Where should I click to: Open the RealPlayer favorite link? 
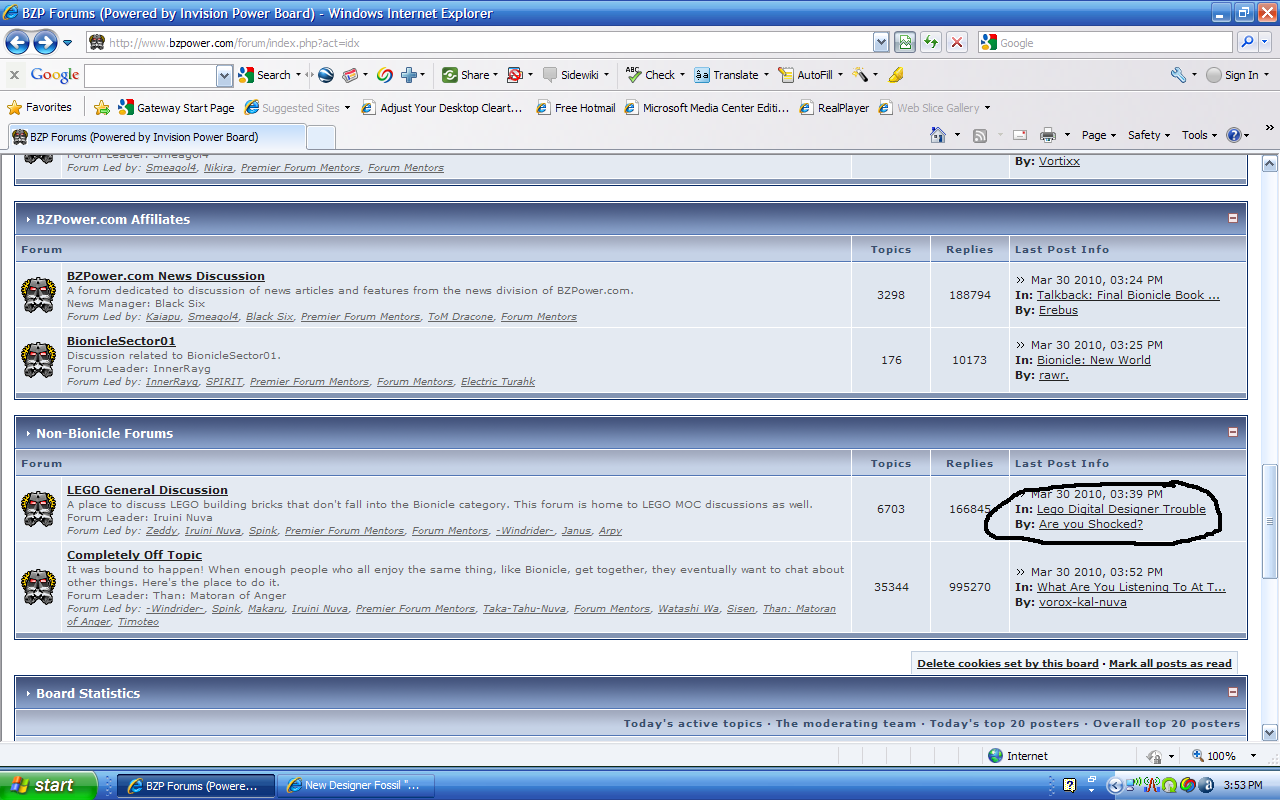click(x=835, y=108)
